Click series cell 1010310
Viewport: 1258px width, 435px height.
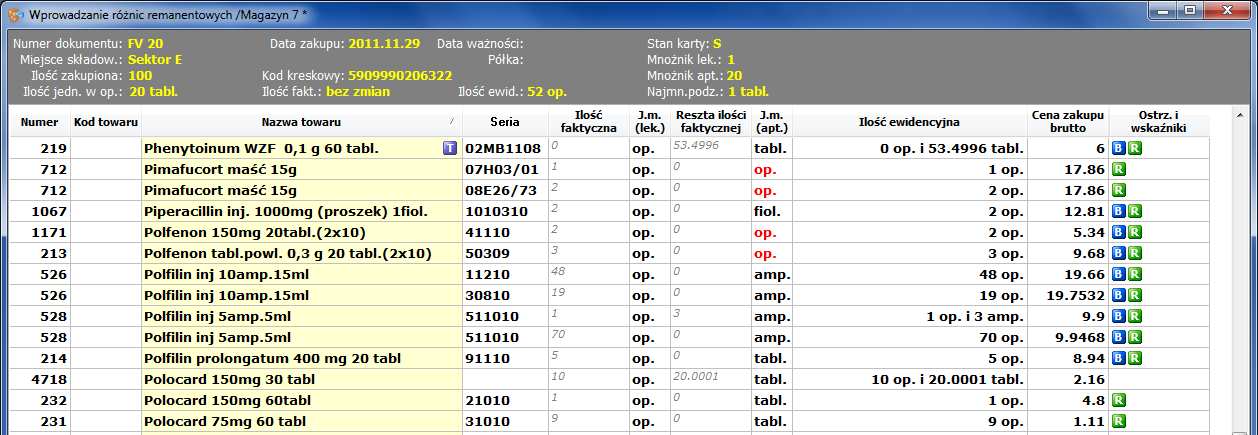[x=505, y=211]
